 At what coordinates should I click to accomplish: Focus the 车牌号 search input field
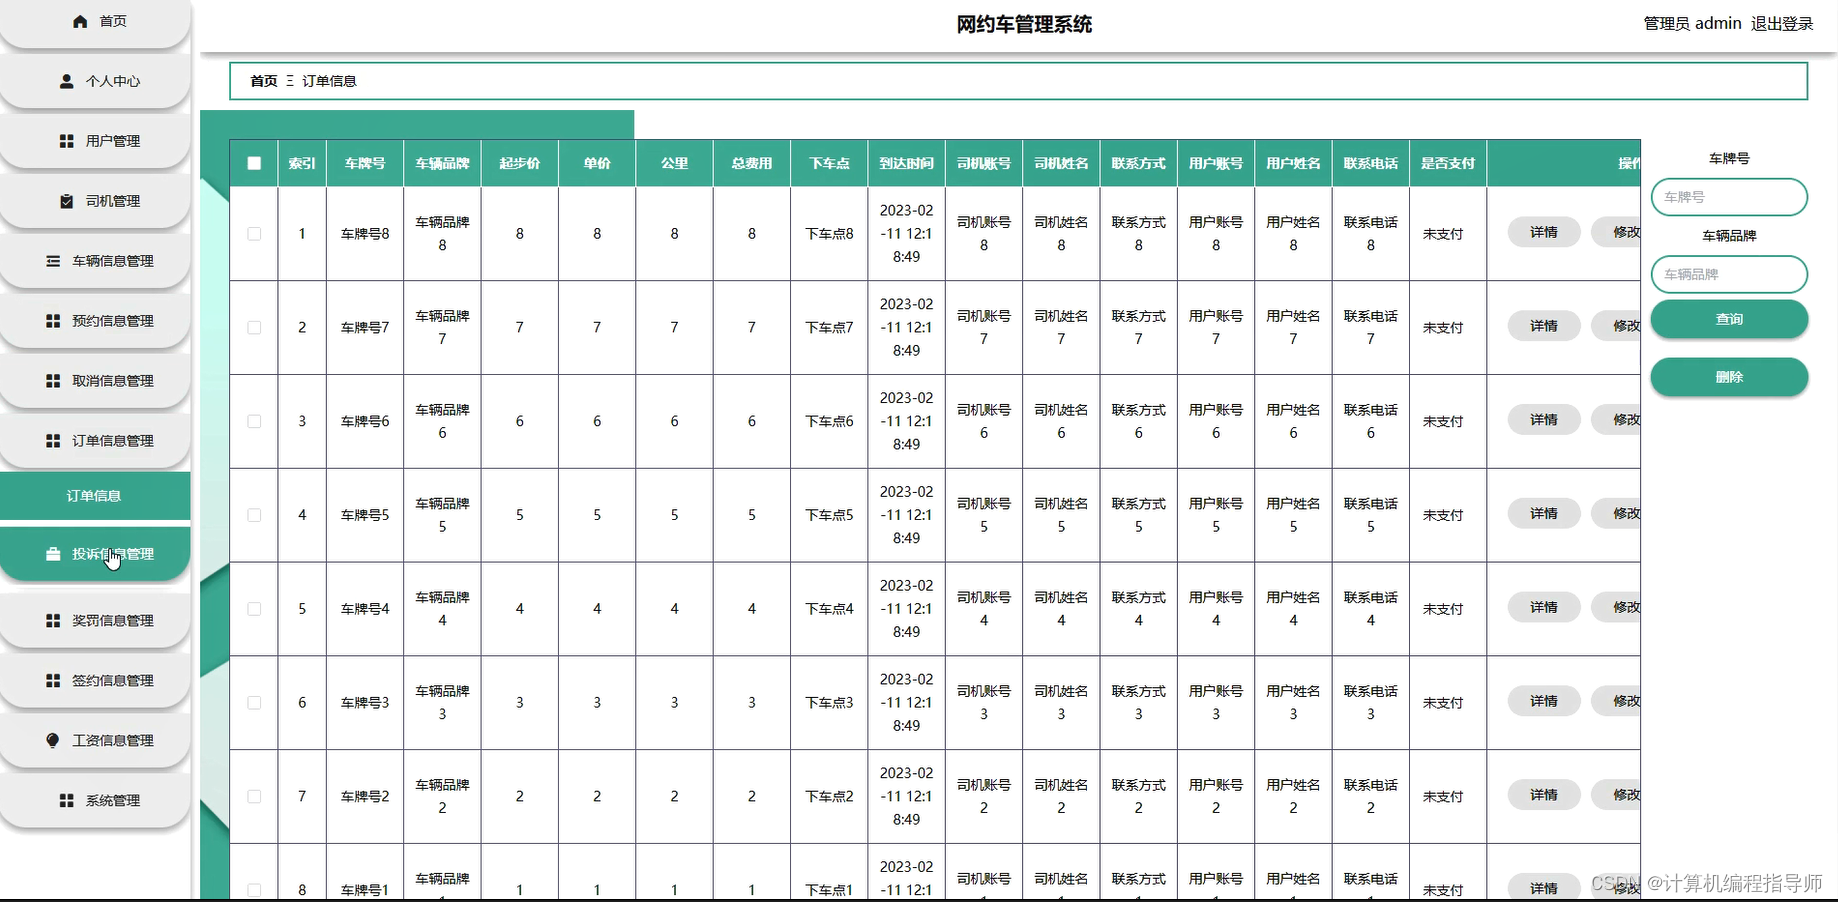point(1729,197)
